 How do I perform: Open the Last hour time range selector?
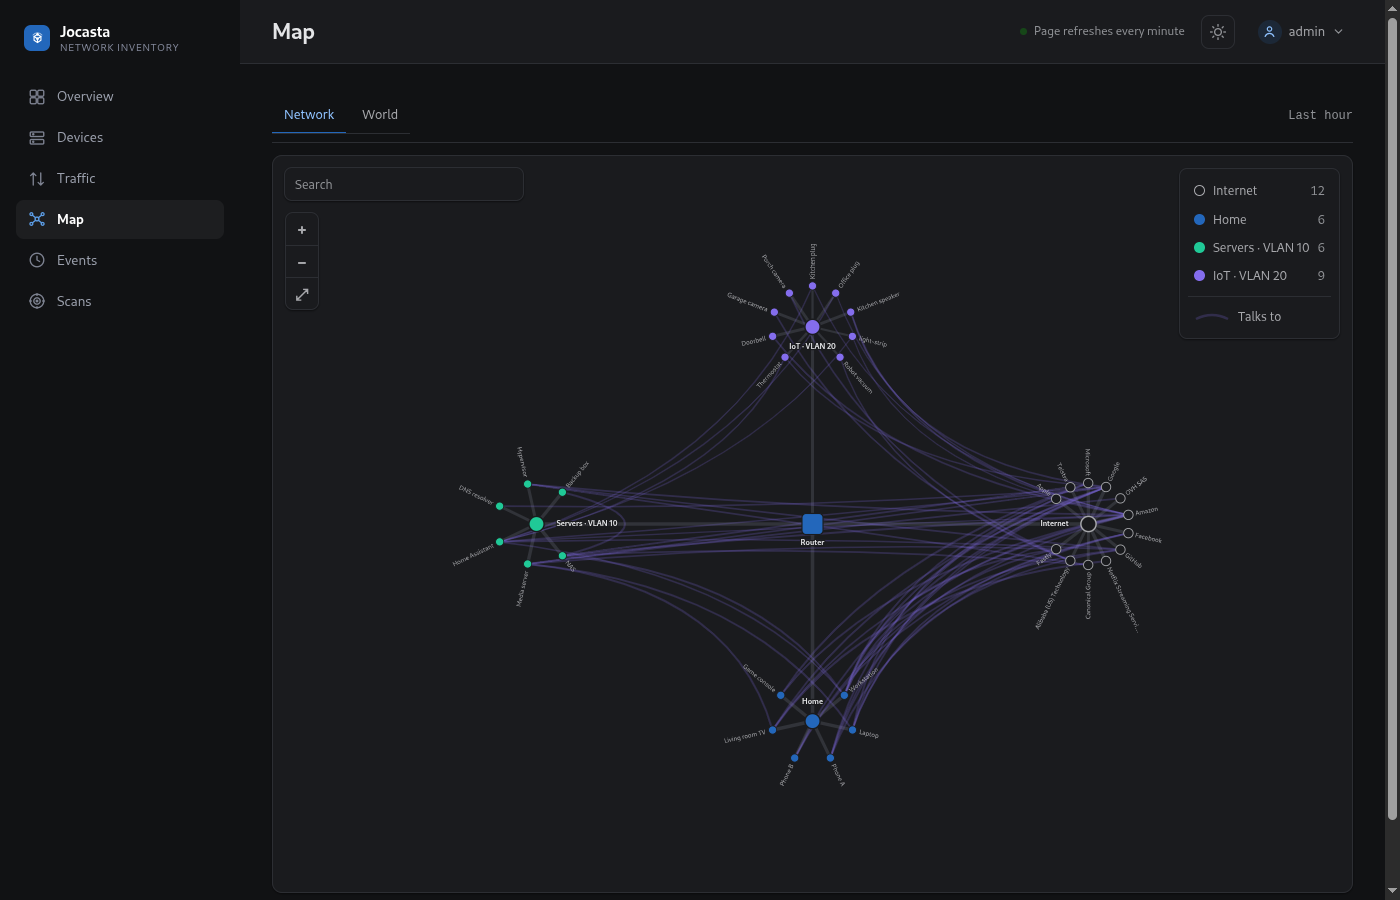(x=1319, y=115)
